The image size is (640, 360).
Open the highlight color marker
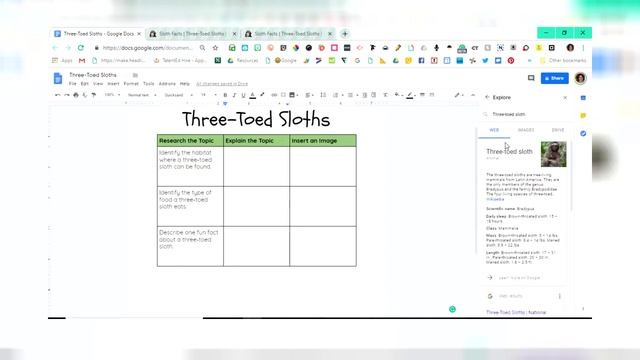click(262, 95)
